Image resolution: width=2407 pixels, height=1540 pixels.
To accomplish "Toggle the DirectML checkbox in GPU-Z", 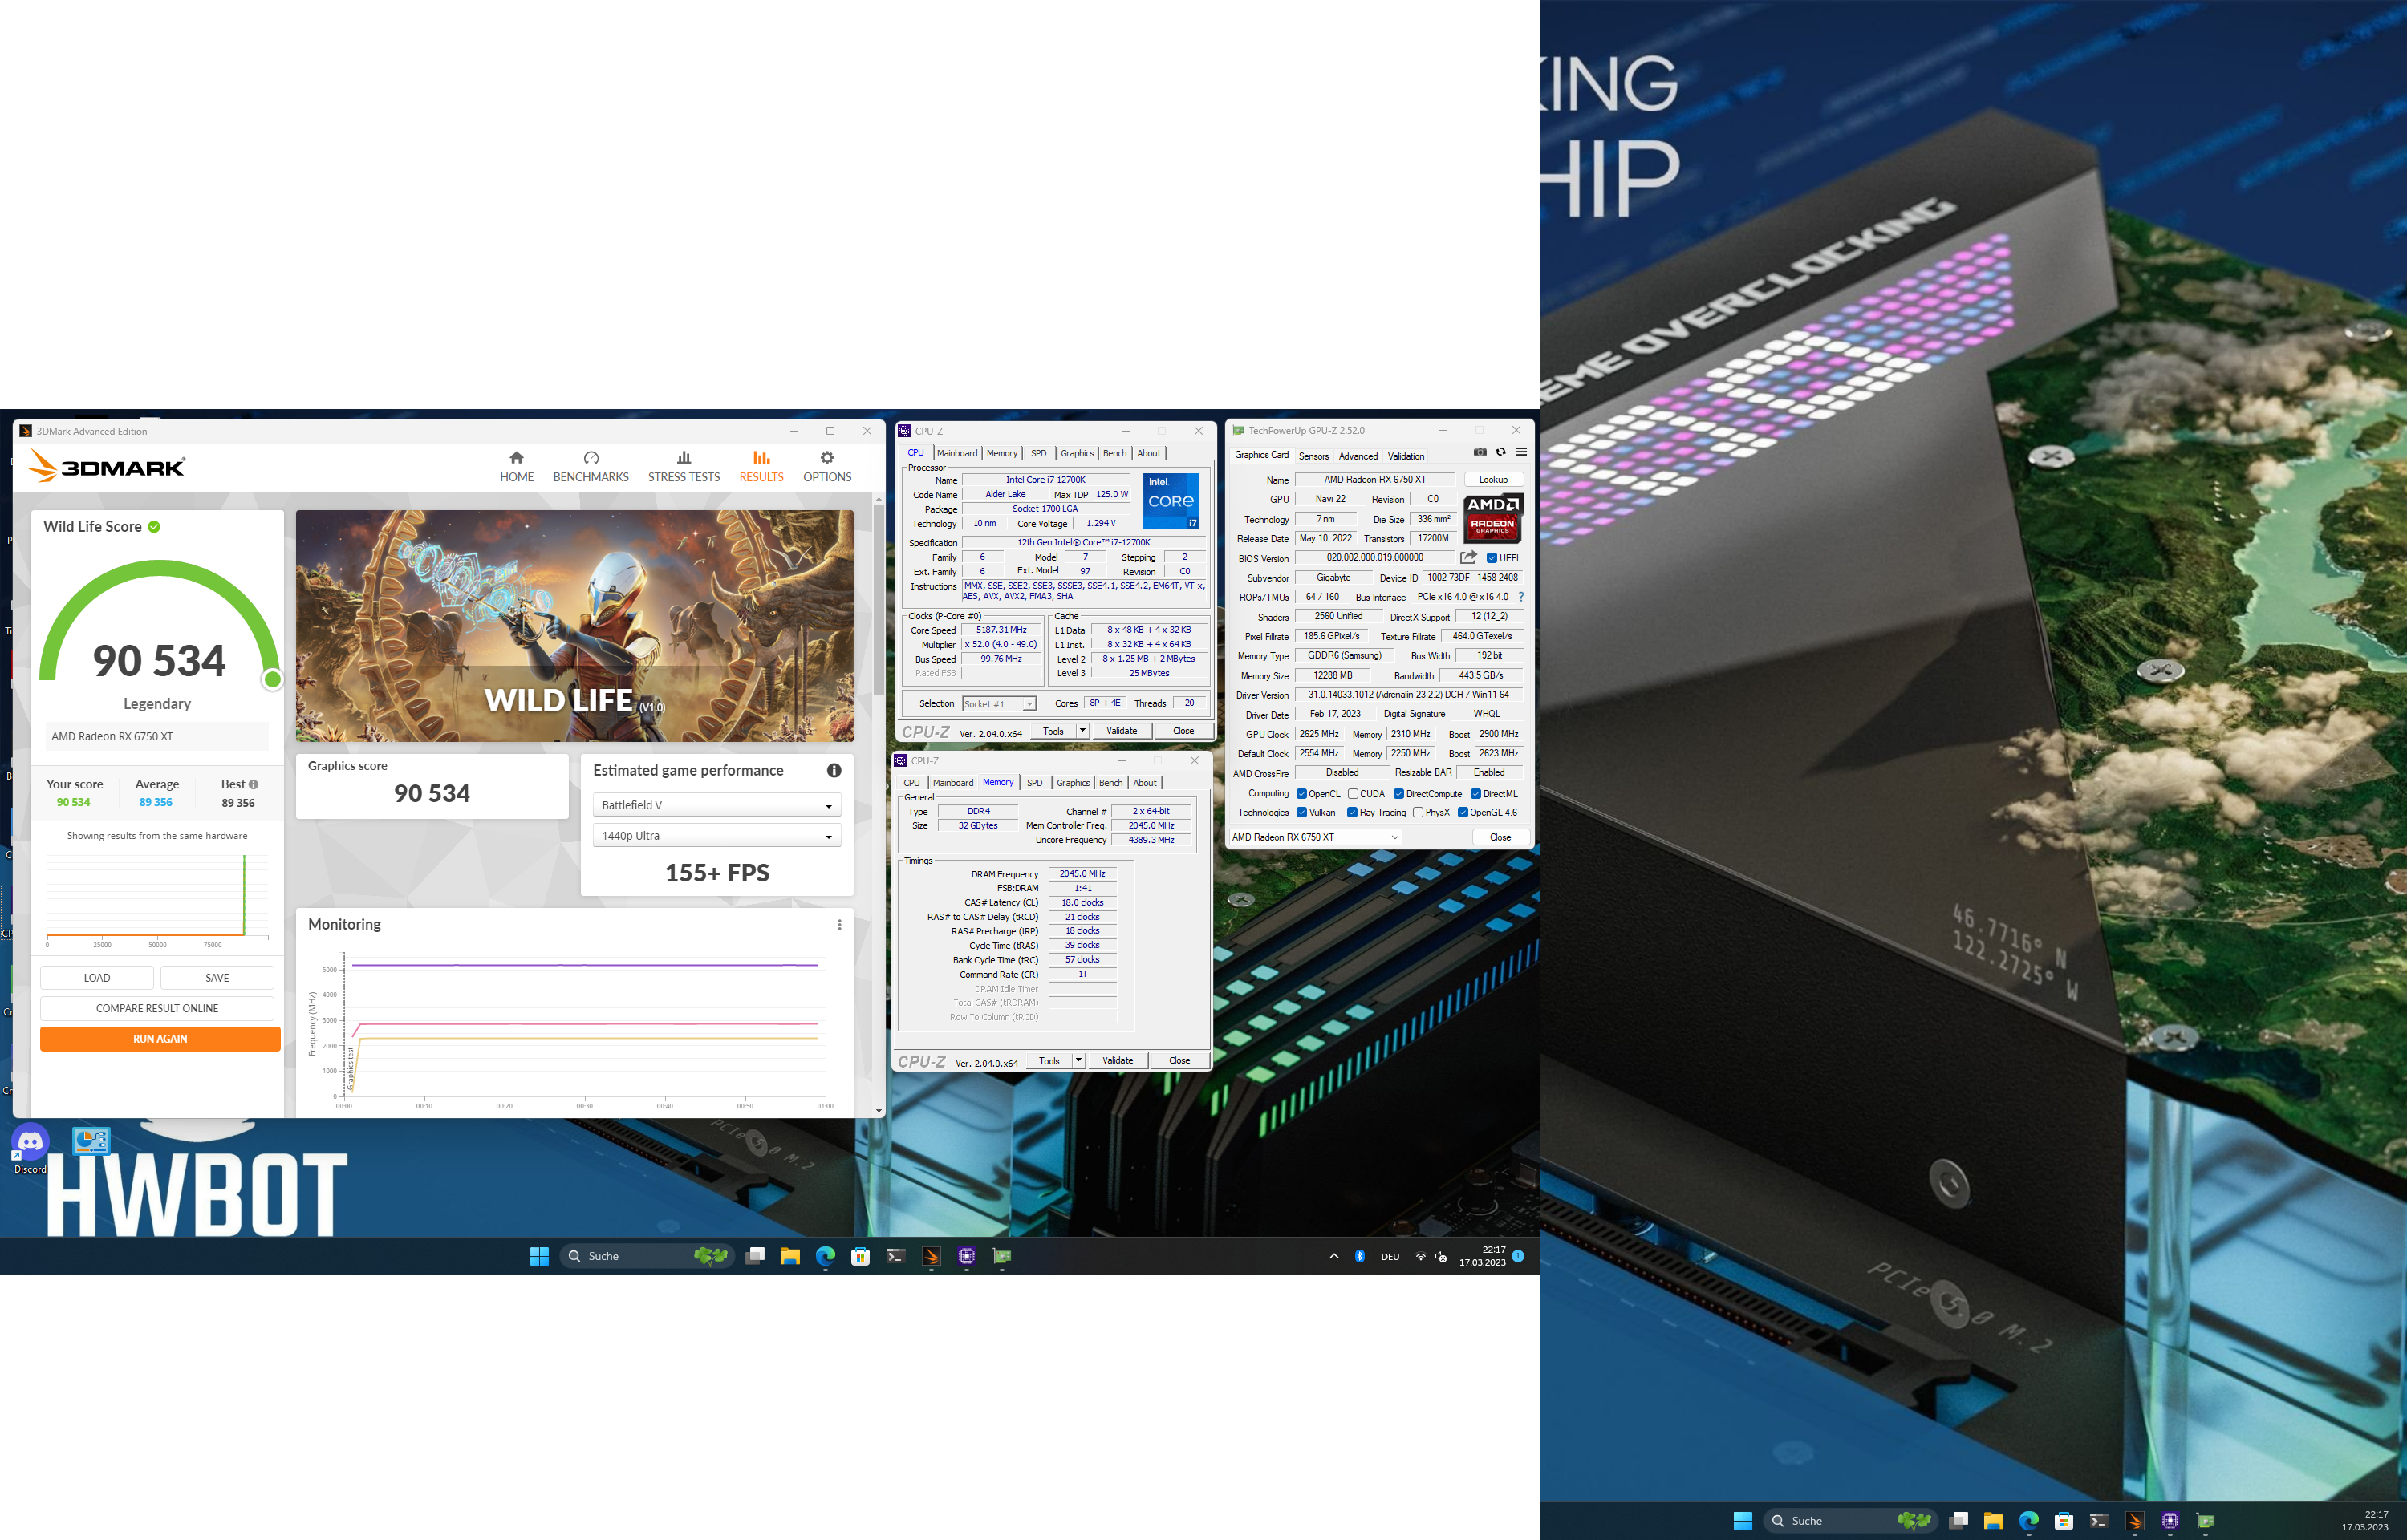I will pos(1475,794).
